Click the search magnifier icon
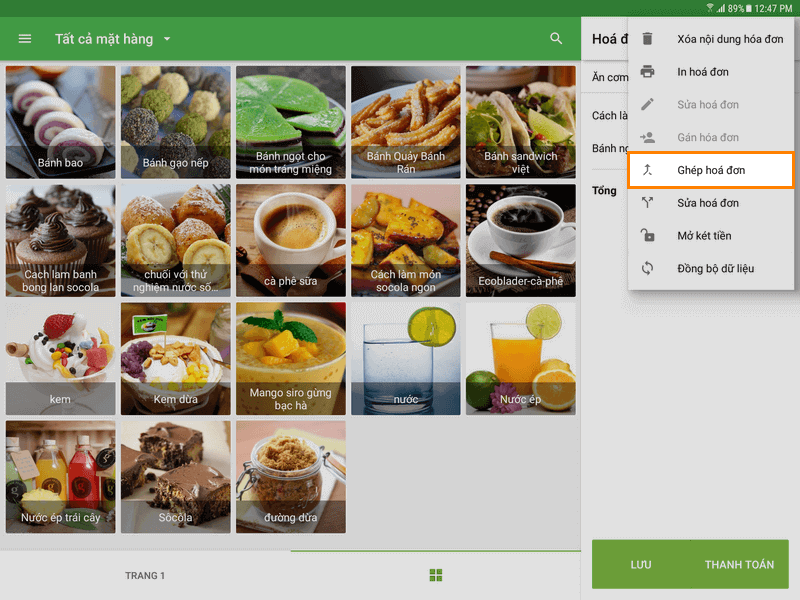This screenshot has height=600, width=800. [x=556, y=39]
